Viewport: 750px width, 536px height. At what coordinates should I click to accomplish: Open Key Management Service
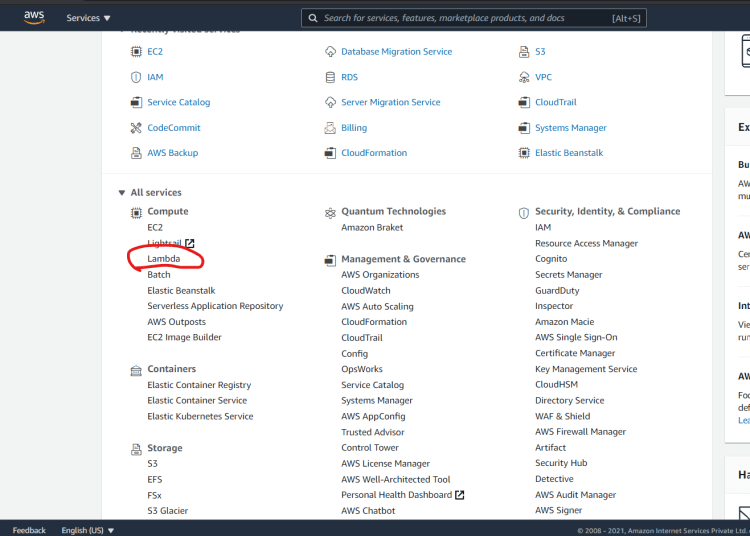pos(586,369)
